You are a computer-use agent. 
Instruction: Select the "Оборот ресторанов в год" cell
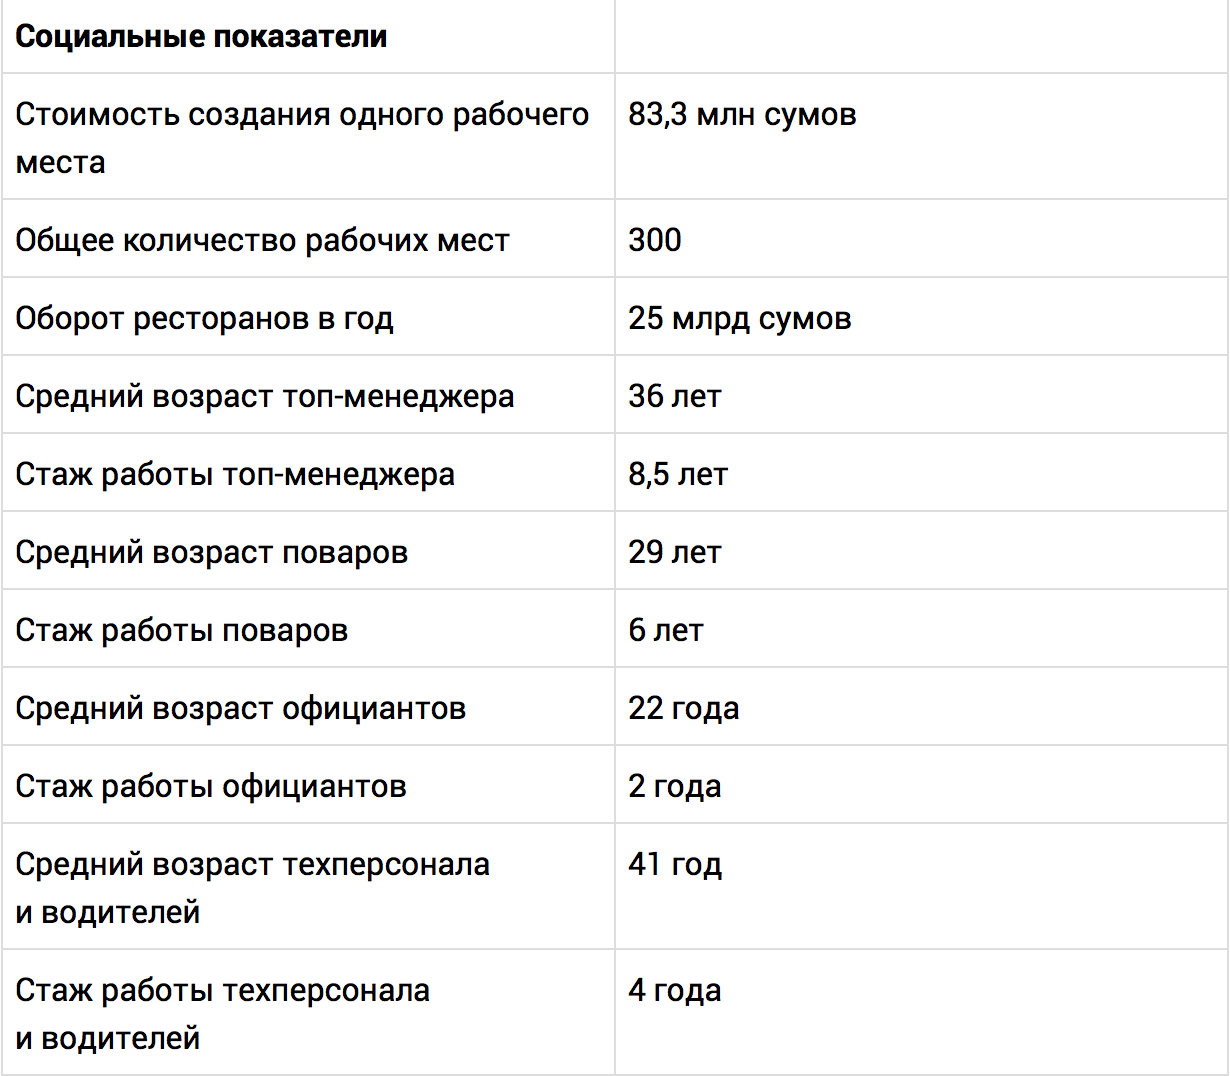pos(204,319)
